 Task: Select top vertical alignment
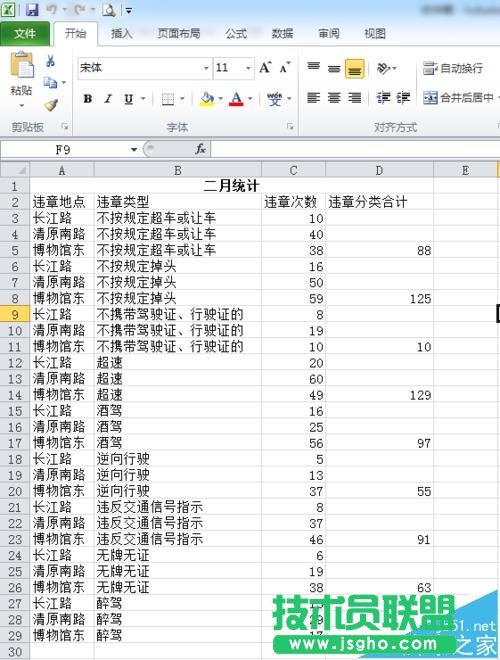314,67
